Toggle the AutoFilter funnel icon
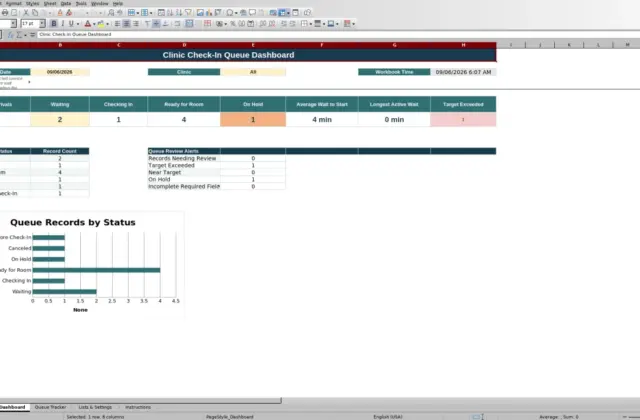This screenshot has height=420, width=640. (188, 13)
